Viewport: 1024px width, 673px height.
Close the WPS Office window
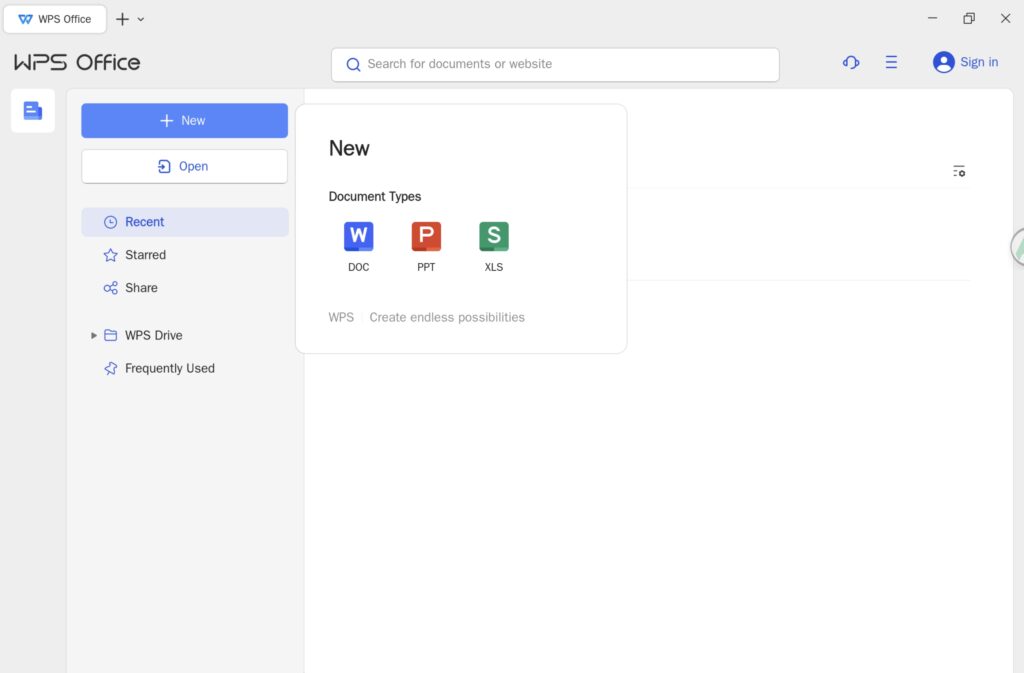(1006, 18)
